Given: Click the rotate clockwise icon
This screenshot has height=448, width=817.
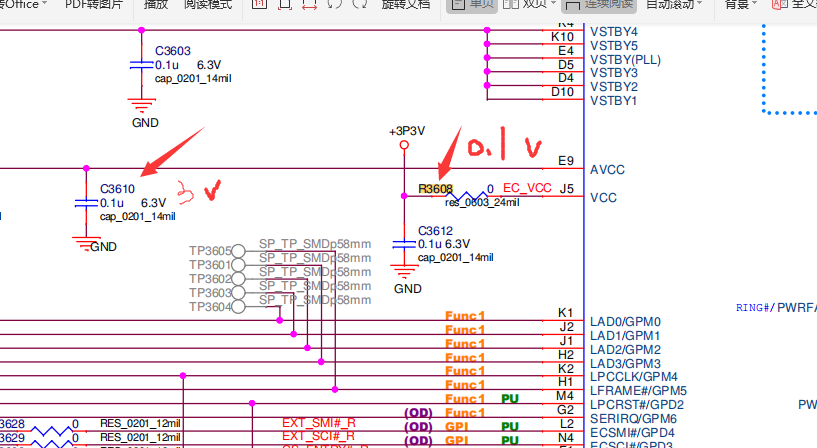Looking at the screenshot, I should coord(356,5).
